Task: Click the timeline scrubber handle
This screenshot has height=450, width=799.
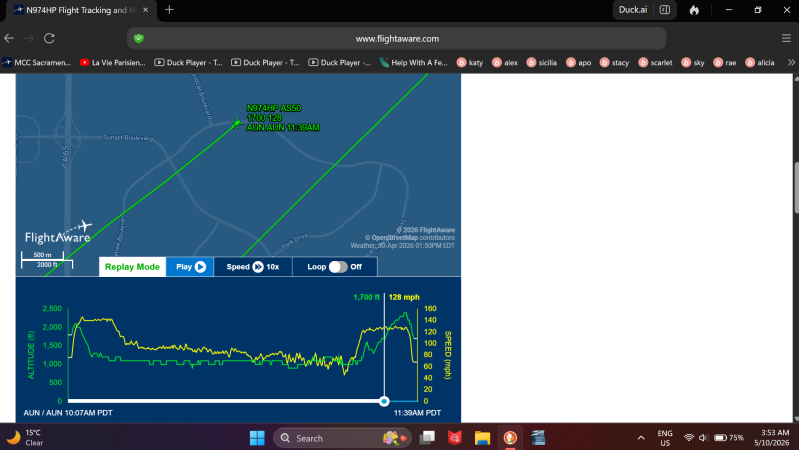Action: pos(384,401)
